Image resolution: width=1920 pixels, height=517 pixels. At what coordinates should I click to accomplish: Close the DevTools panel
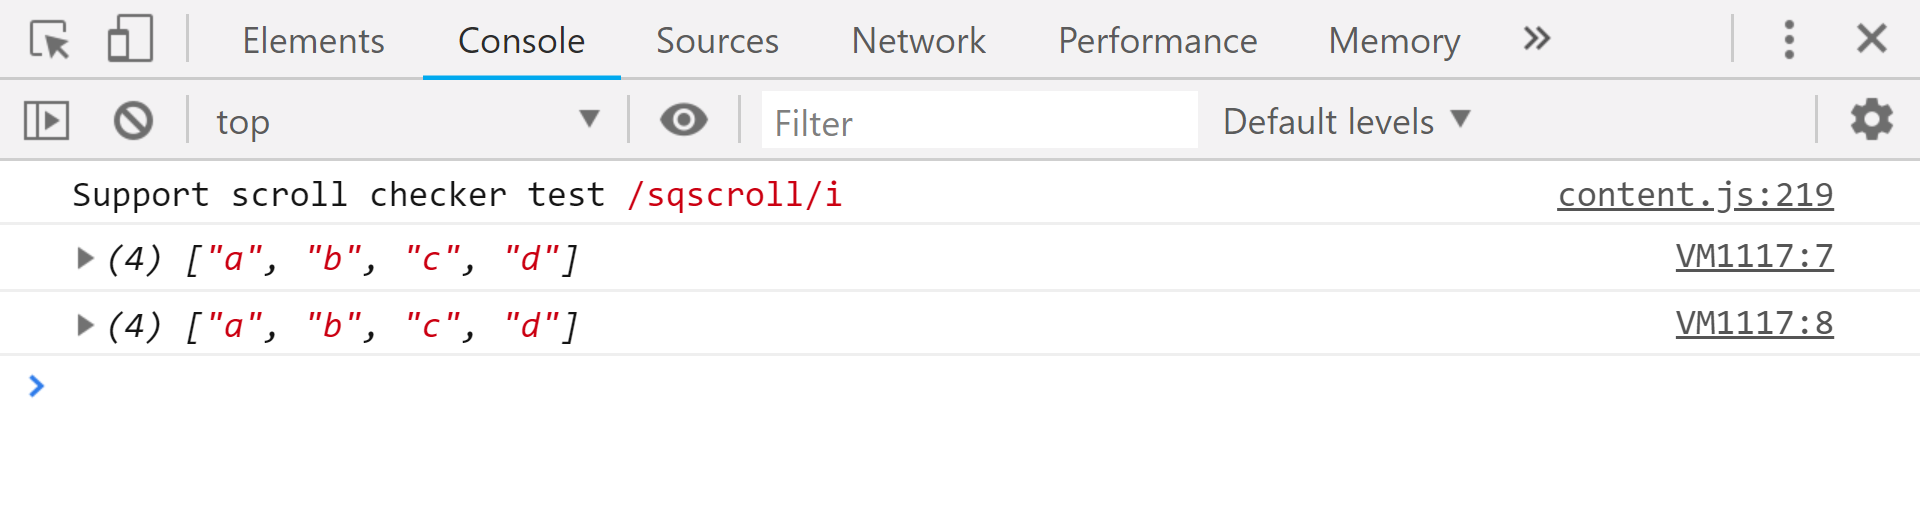(1871, 40)
